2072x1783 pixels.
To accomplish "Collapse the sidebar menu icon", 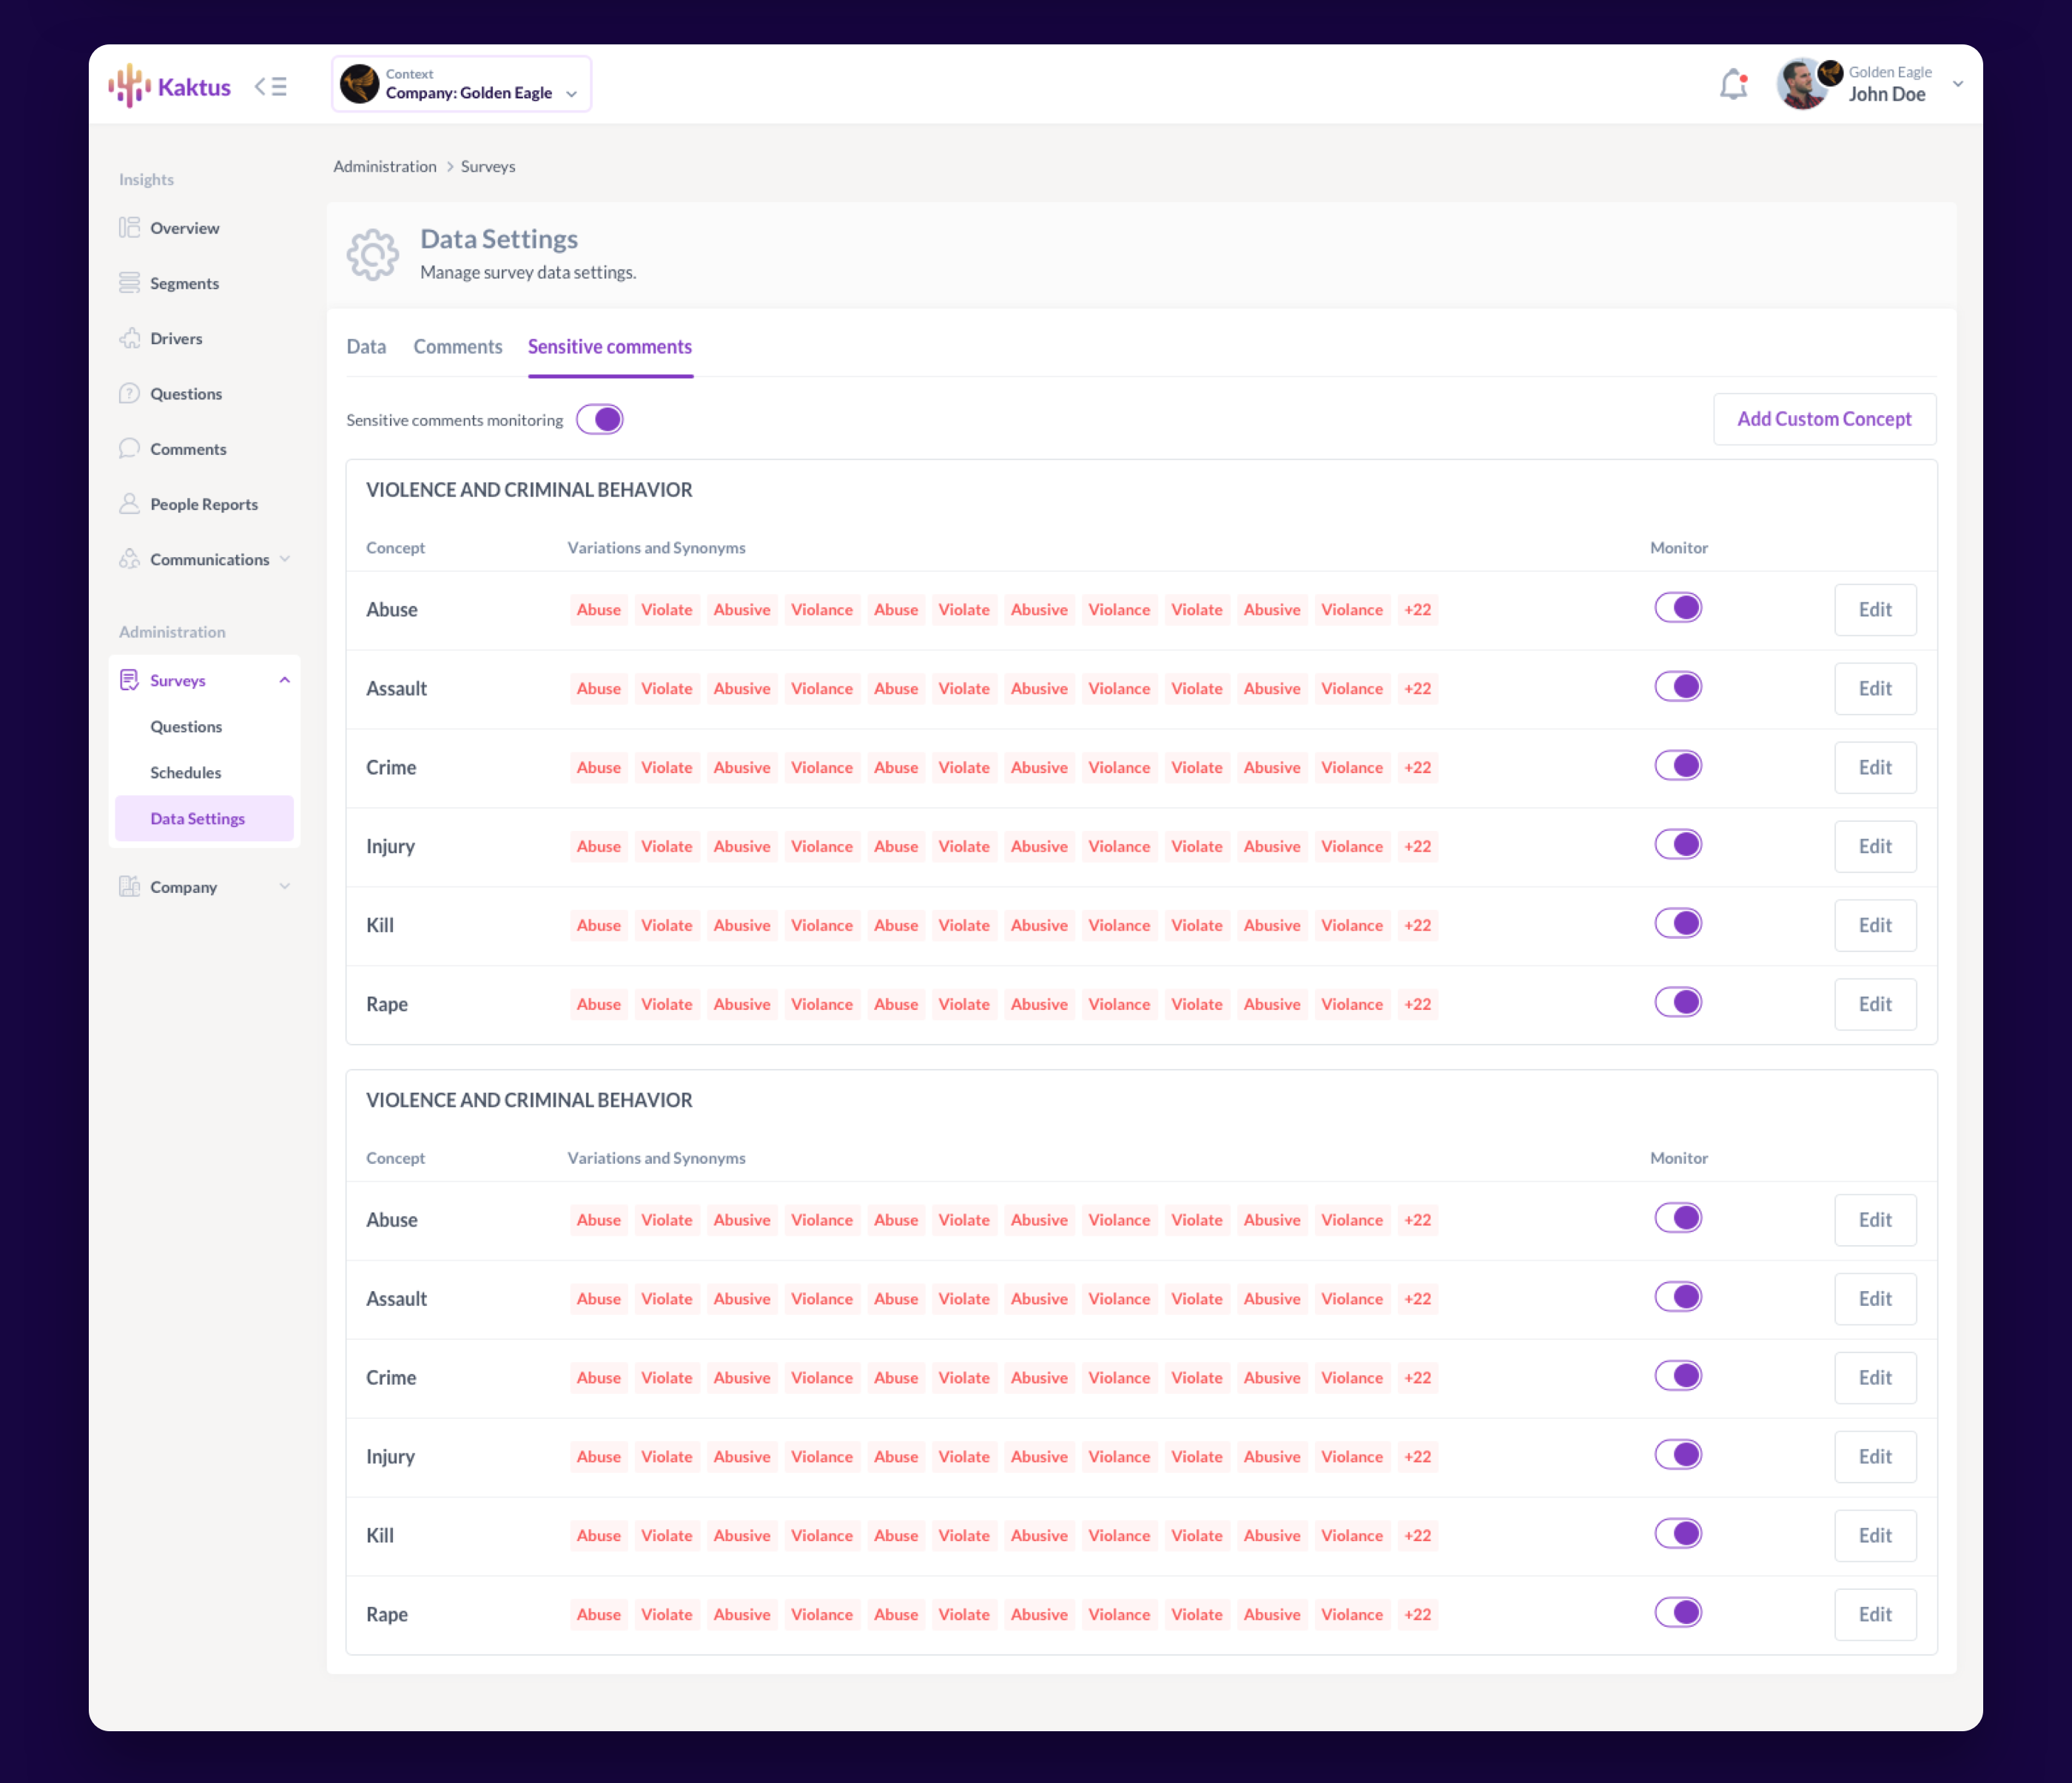I will 270,87.
